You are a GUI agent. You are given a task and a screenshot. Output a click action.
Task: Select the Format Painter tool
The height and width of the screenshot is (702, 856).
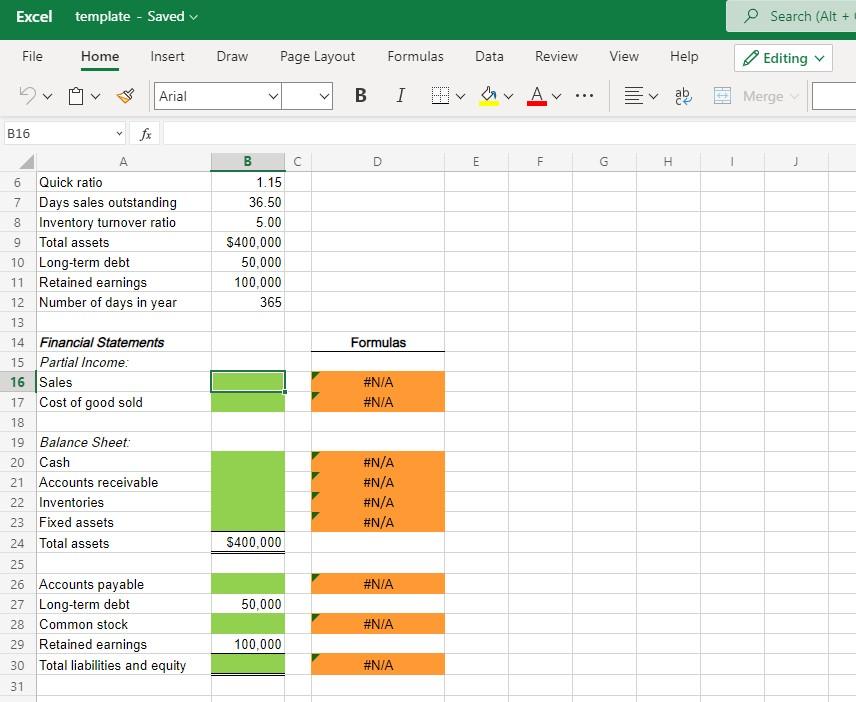(125, 95)
